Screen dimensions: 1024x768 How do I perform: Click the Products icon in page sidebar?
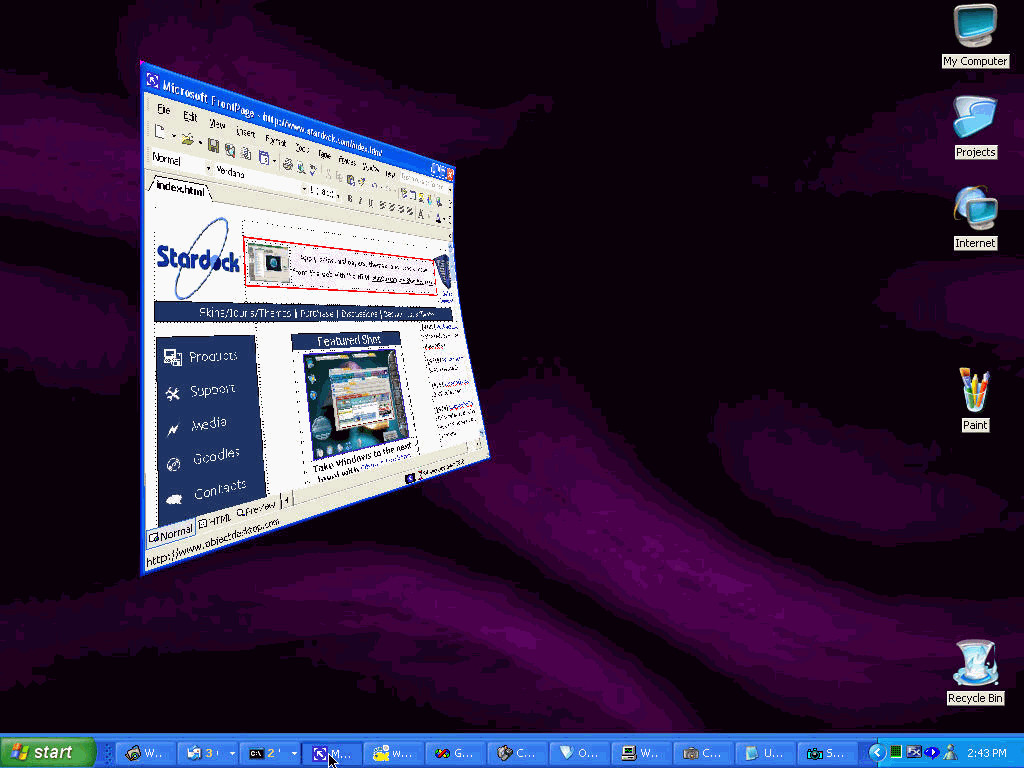tap(172, 357)
